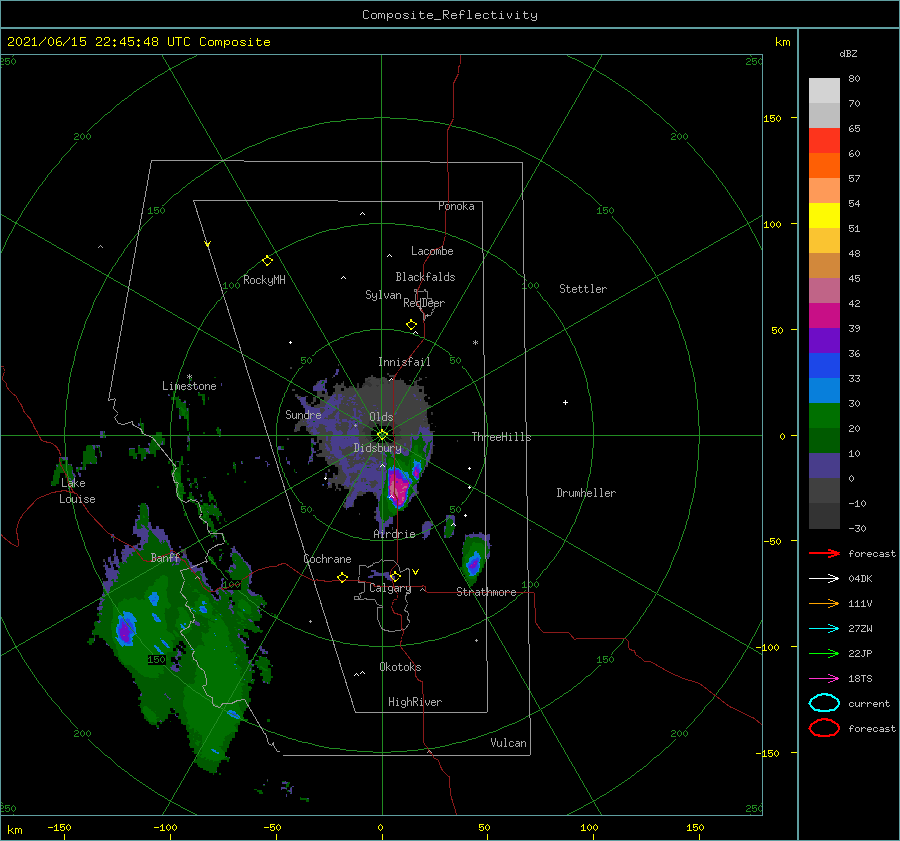900x841 pixels.
Task: Click the yellow km label at bottom left
Action: tap(14, 830)
